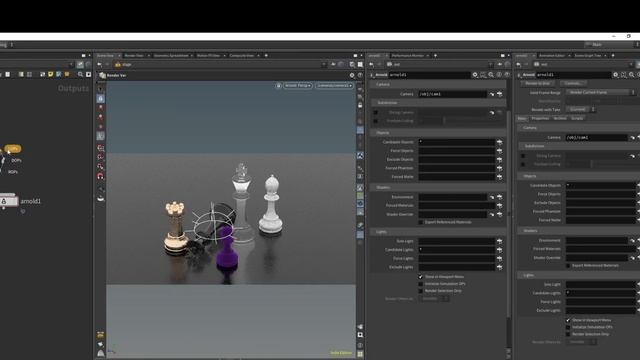640x360 pixels.
Task: Open Valid Frame Range dropdown in right panel
Action: pos(601,93)
